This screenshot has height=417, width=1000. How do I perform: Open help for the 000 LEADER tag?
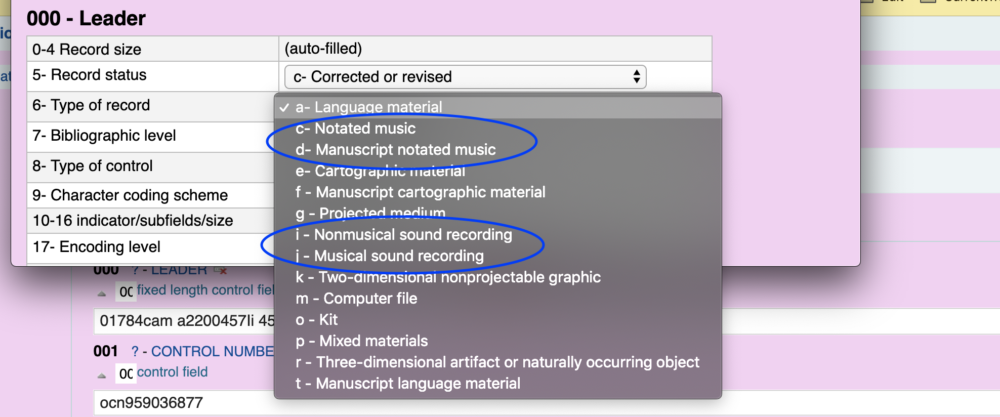[x=136, y=271]
